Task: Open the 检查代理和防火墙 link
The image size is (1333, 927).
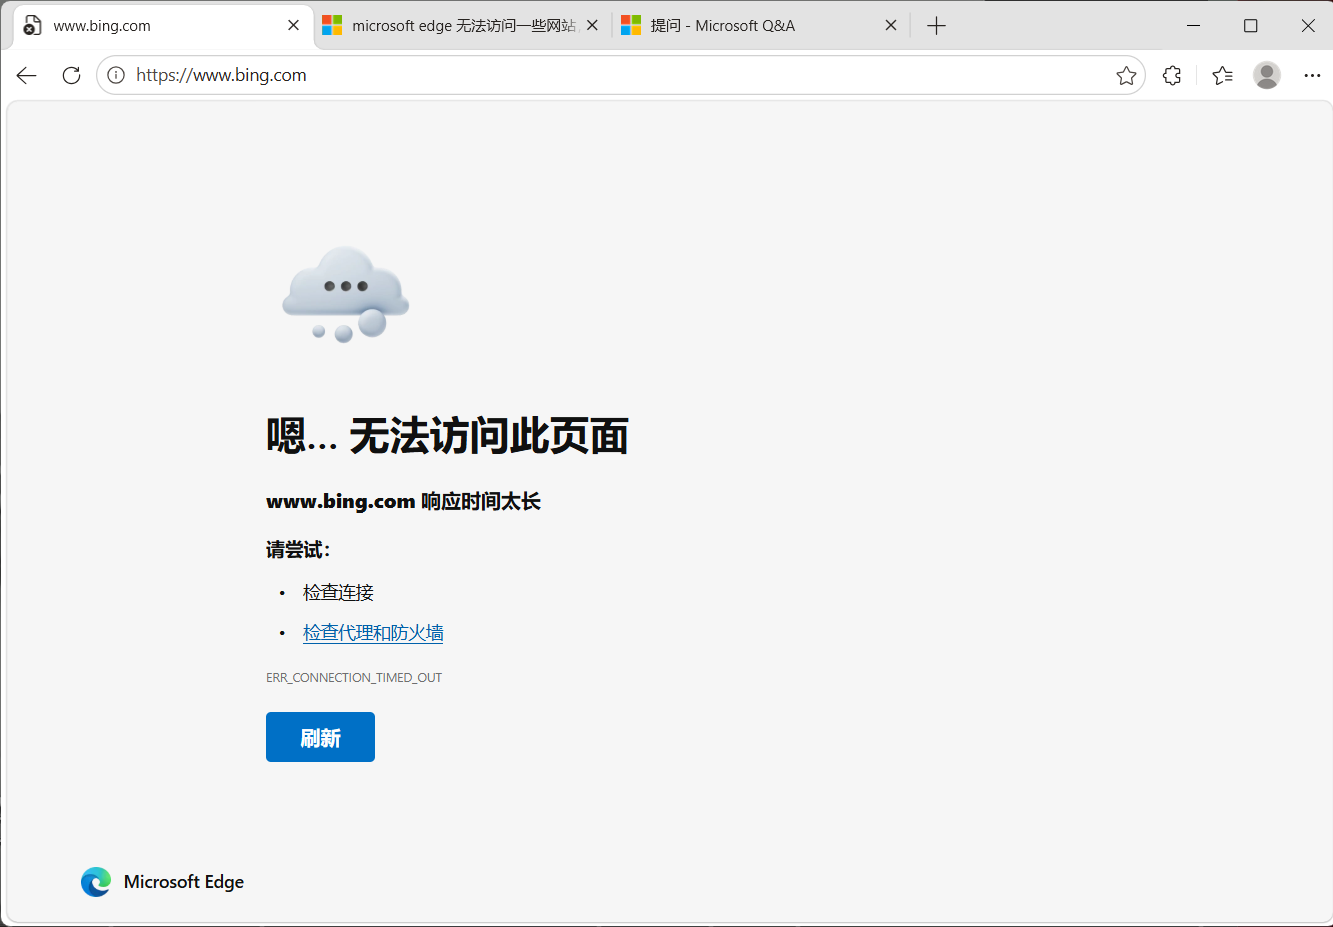Action: (373, 633)
